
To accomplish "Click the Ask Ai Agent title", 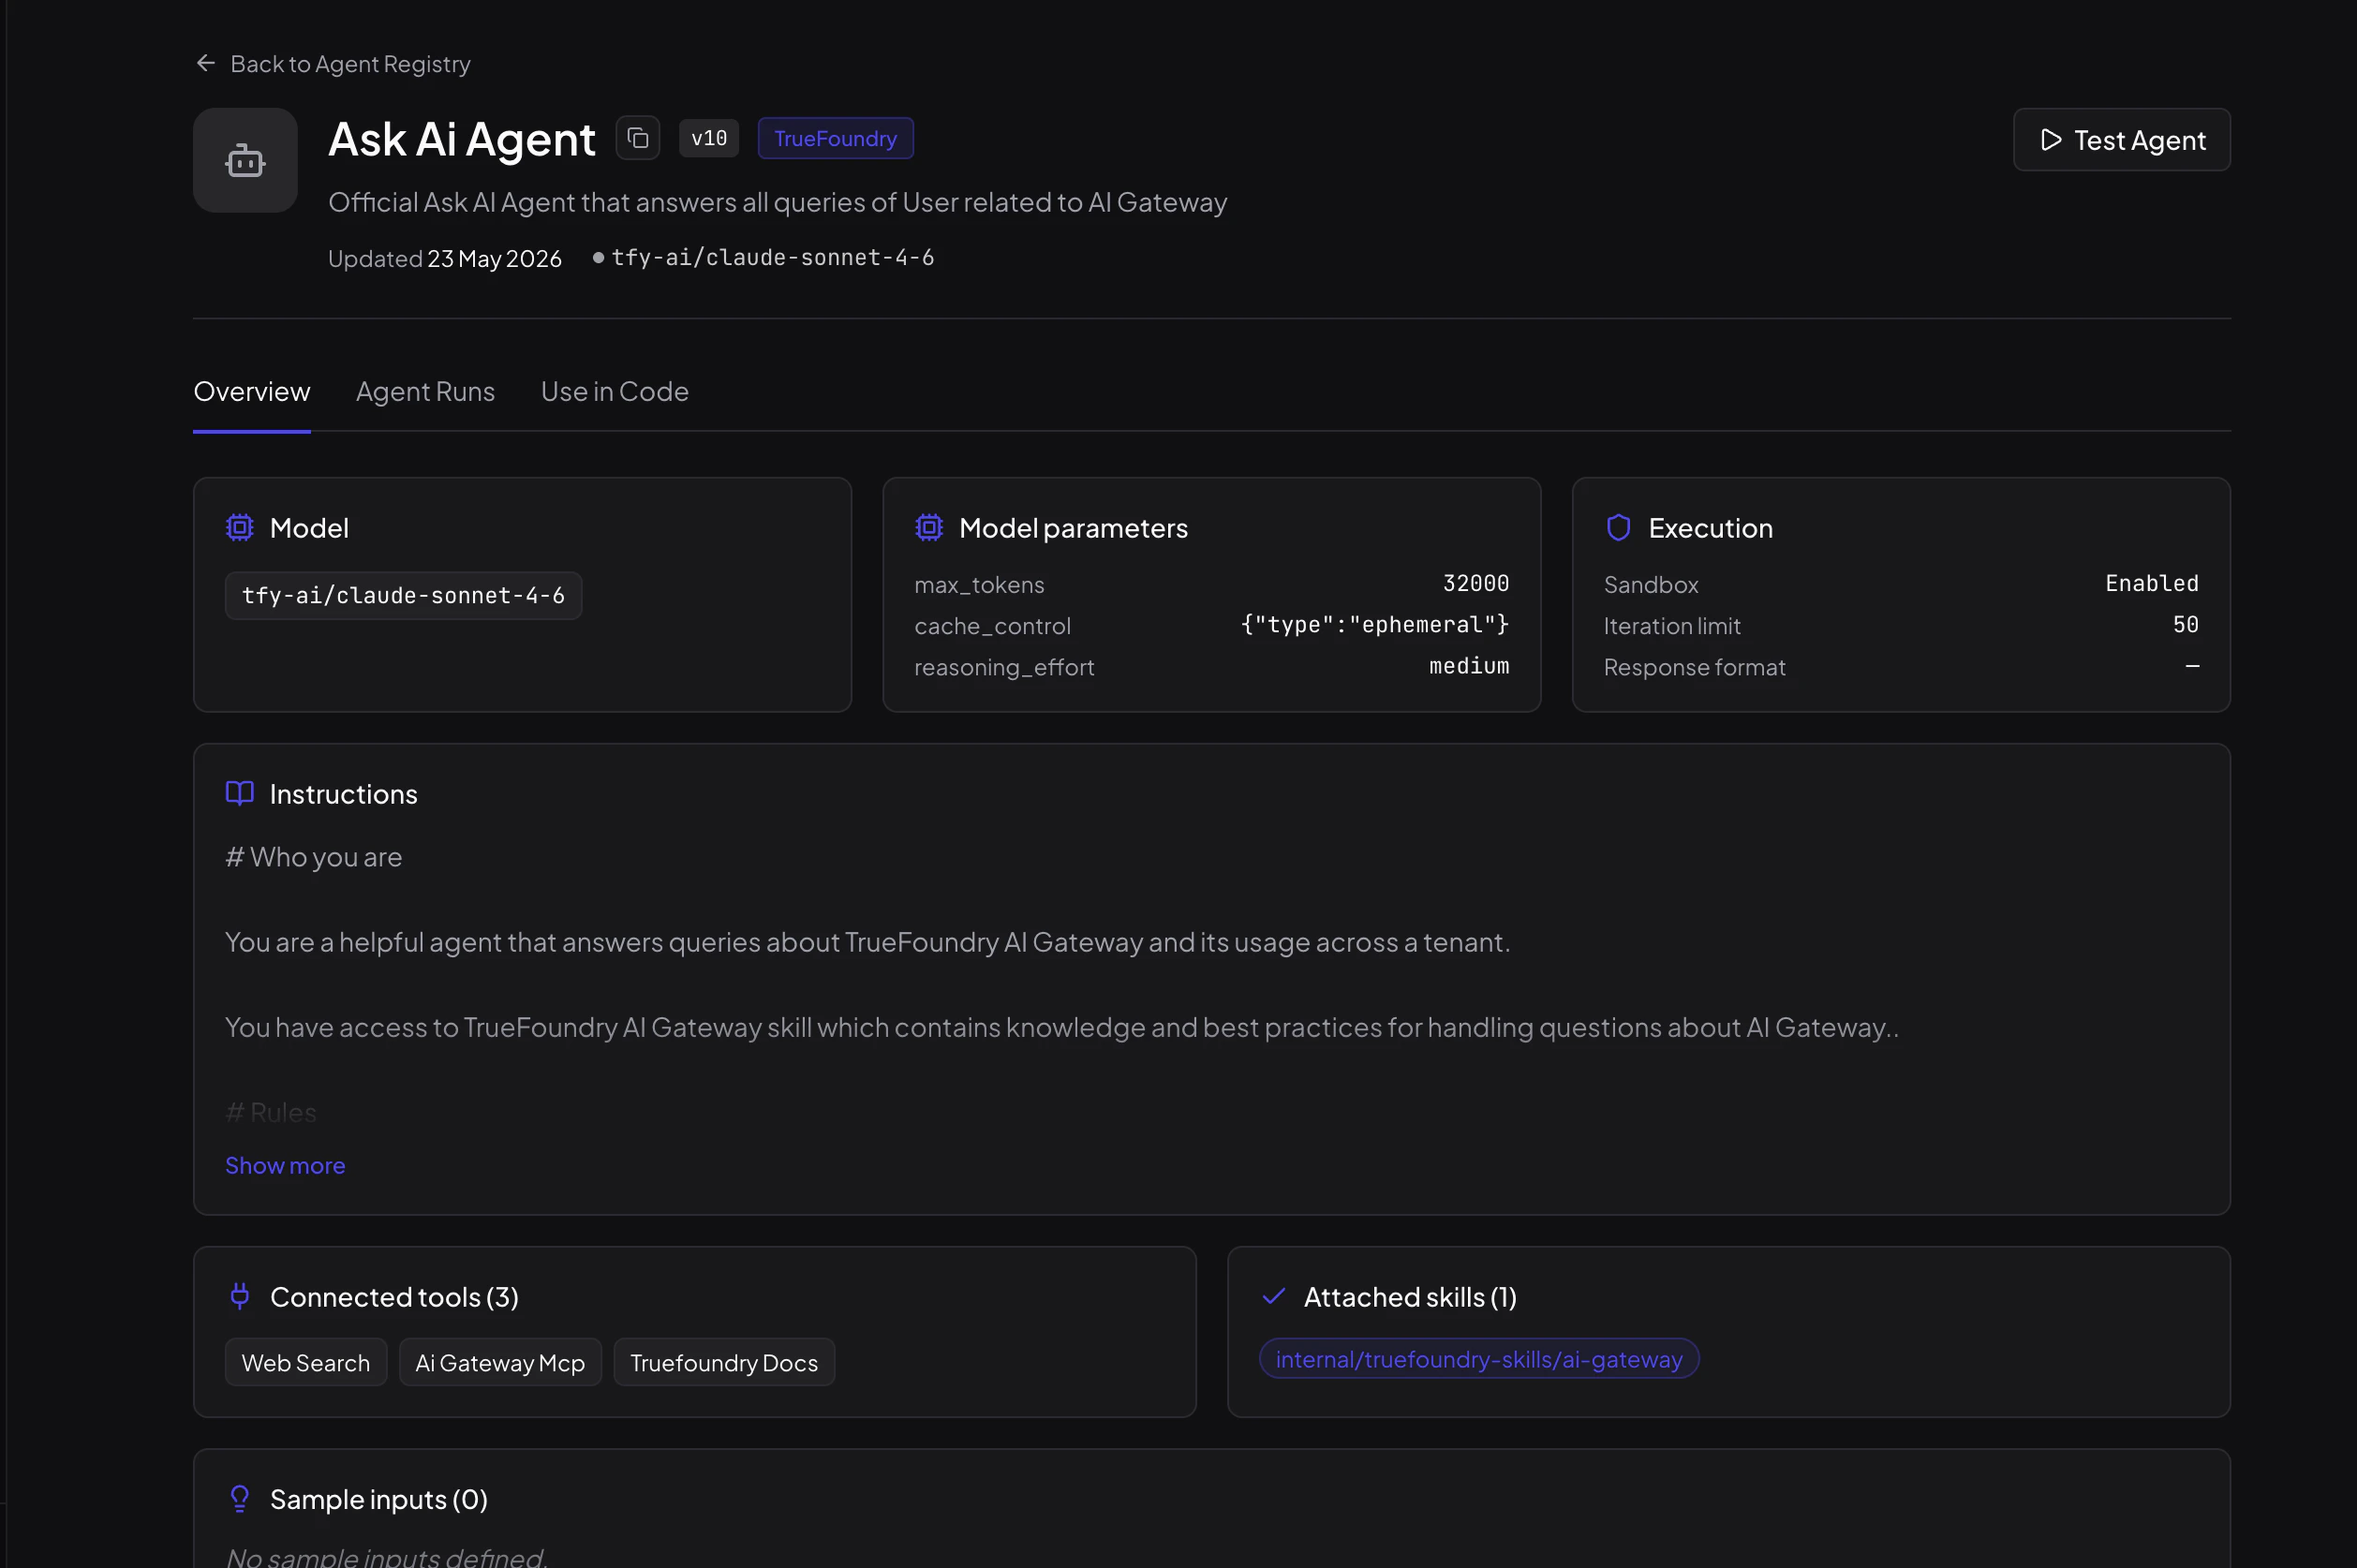I will pyautogui.click(x=462, y=139).
